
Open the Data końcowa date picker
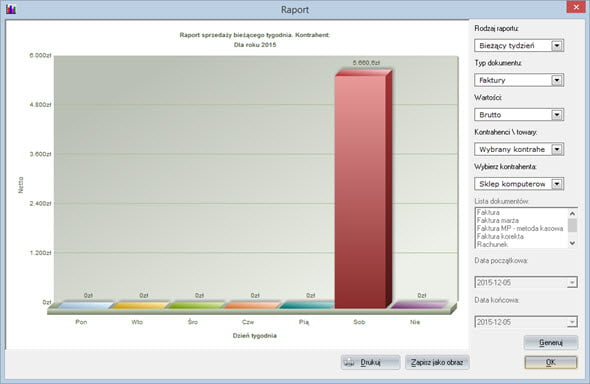coord(572,322)
